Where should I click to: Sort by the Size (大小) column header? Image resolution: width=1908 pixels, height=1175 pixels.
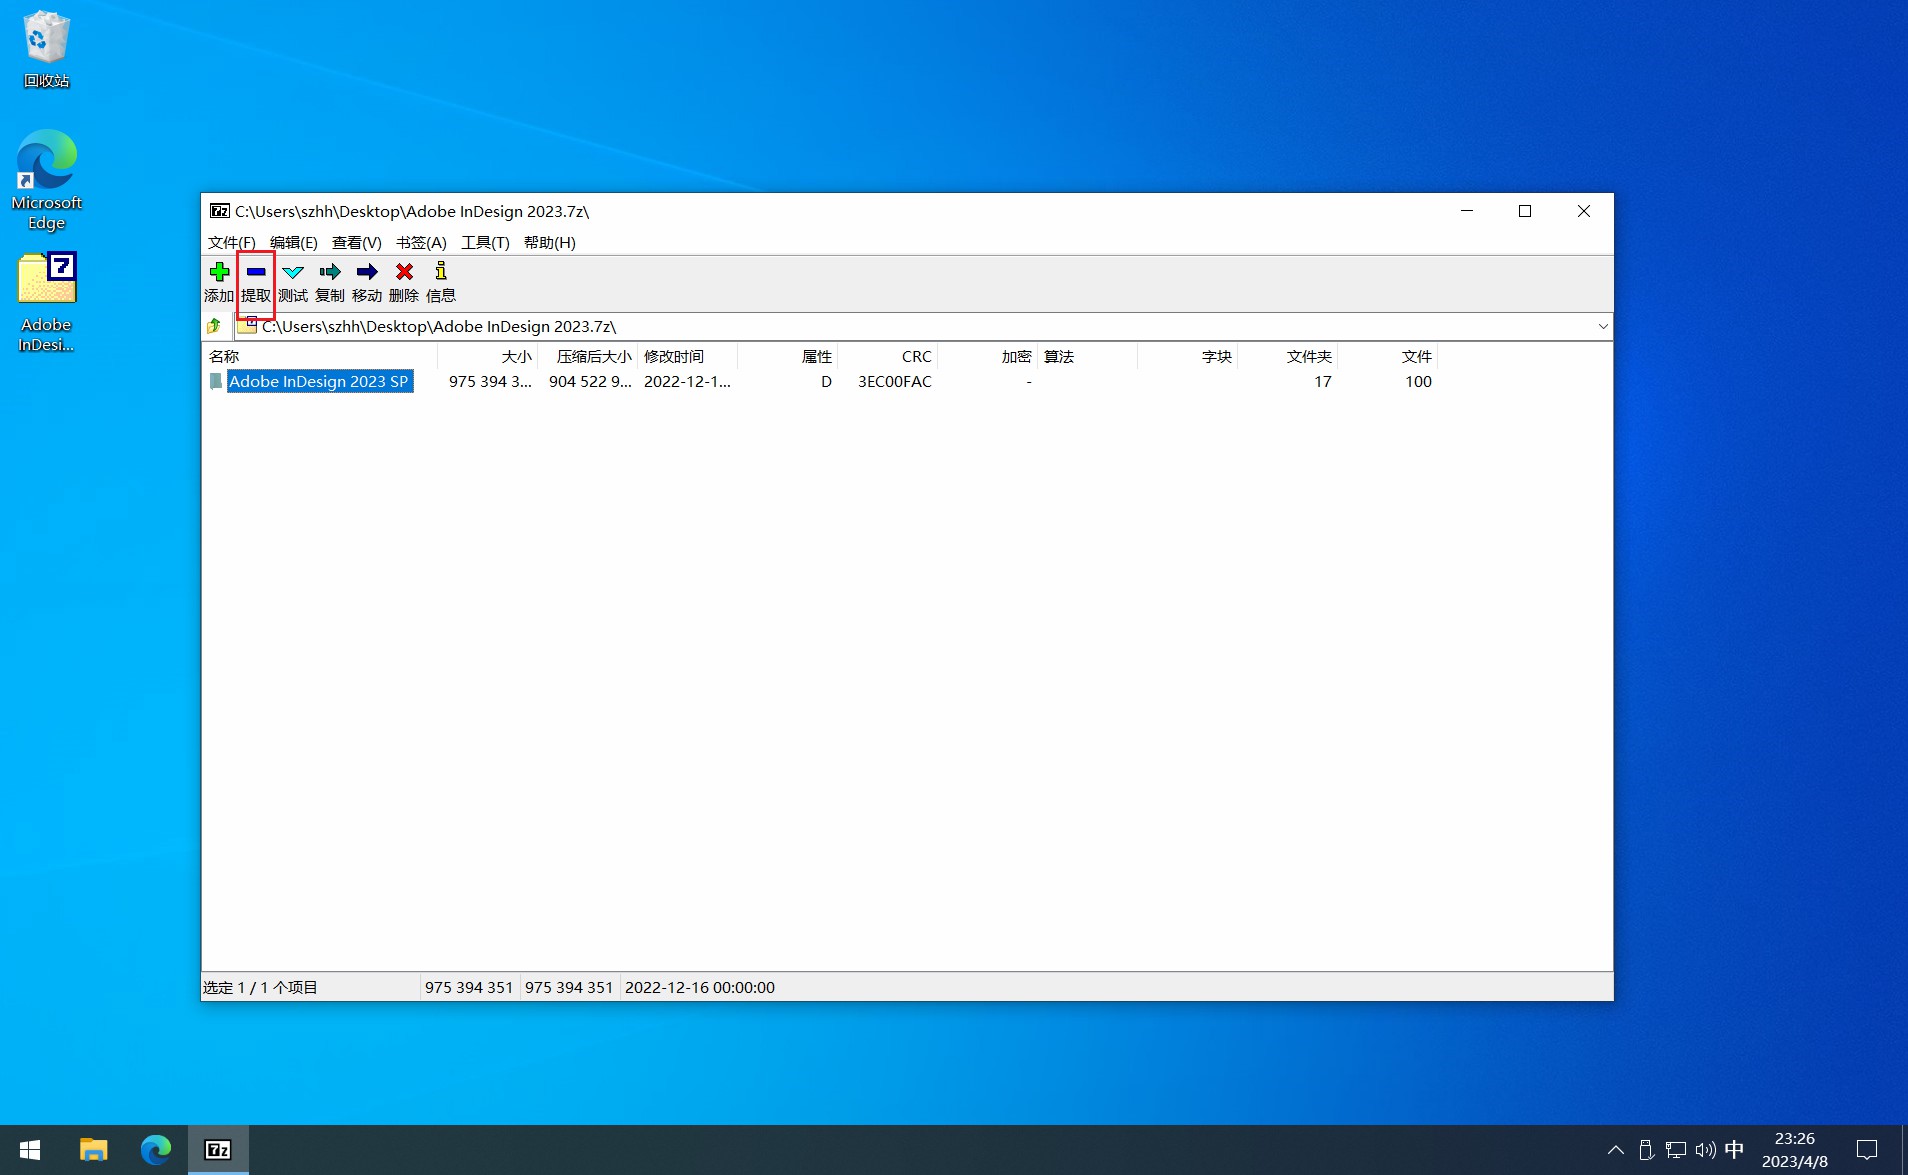515,357
